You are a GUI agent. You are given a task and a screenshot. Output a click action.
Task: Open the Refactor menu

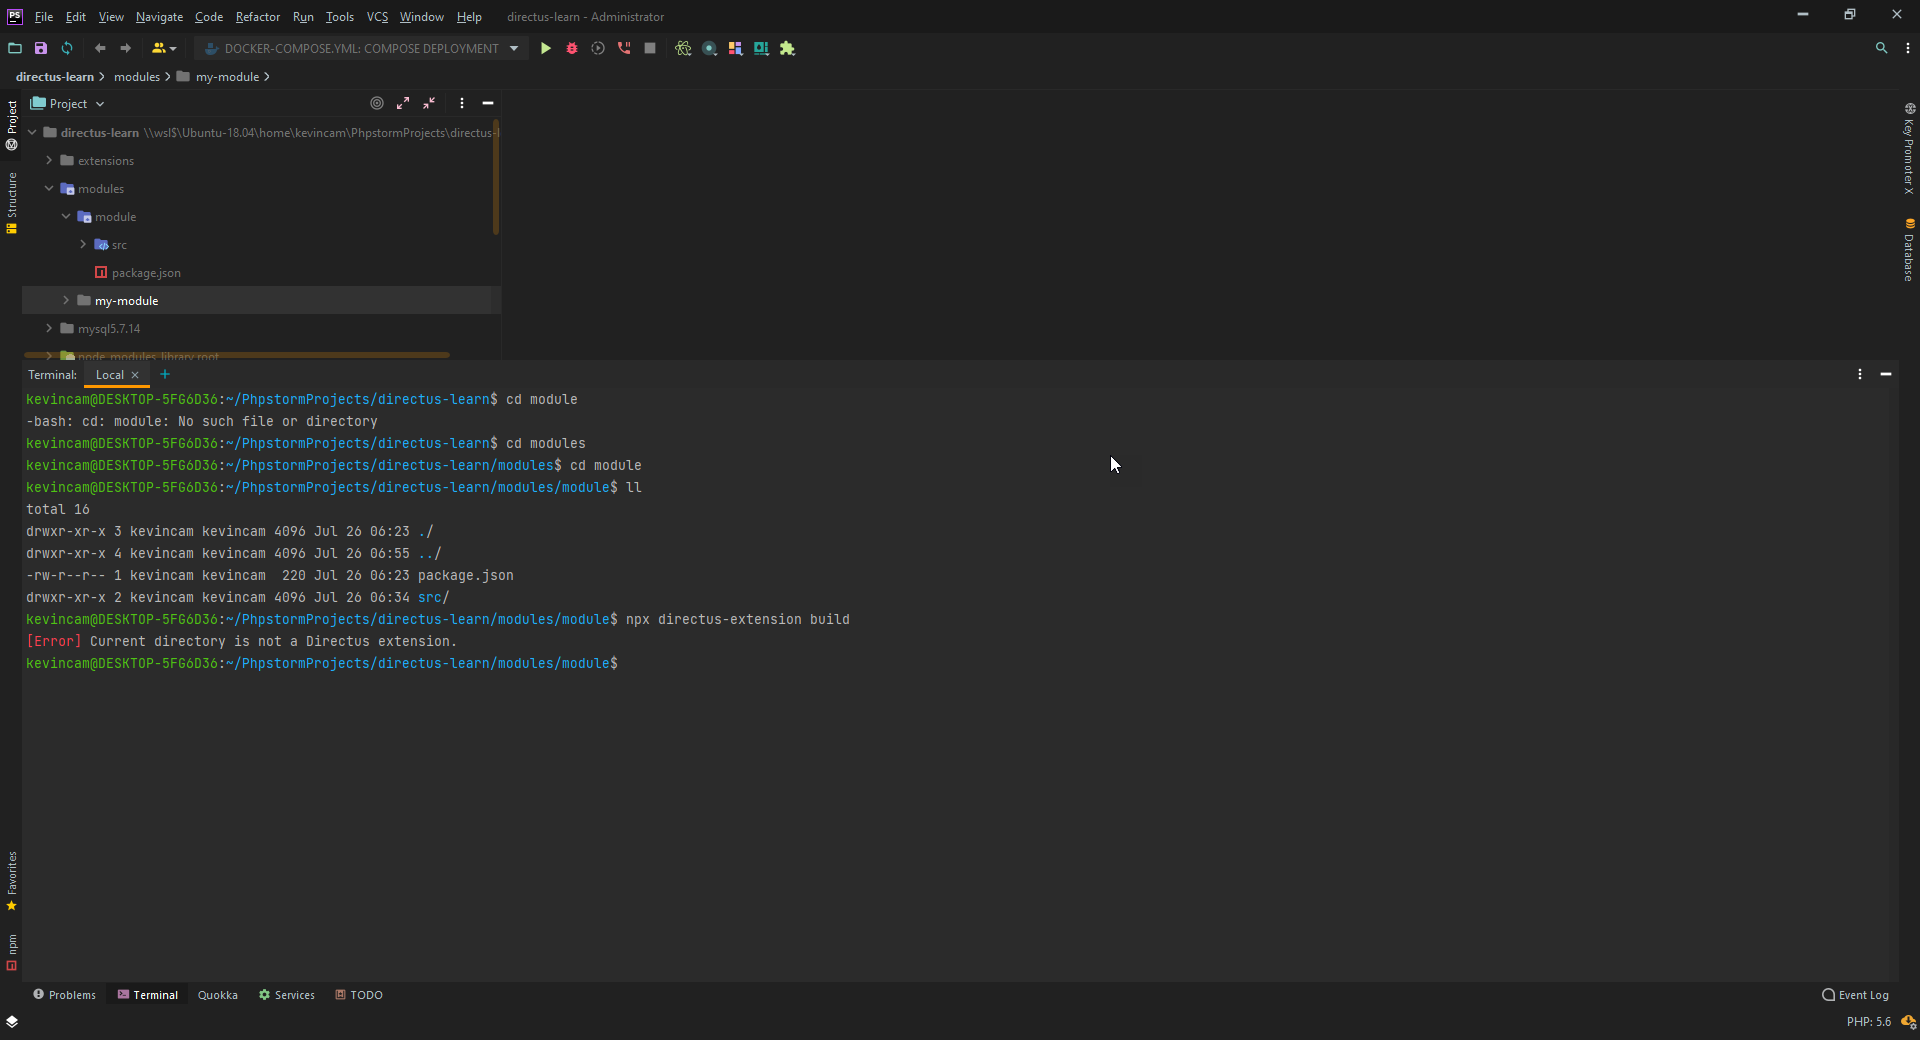click(x=258, y=17)
